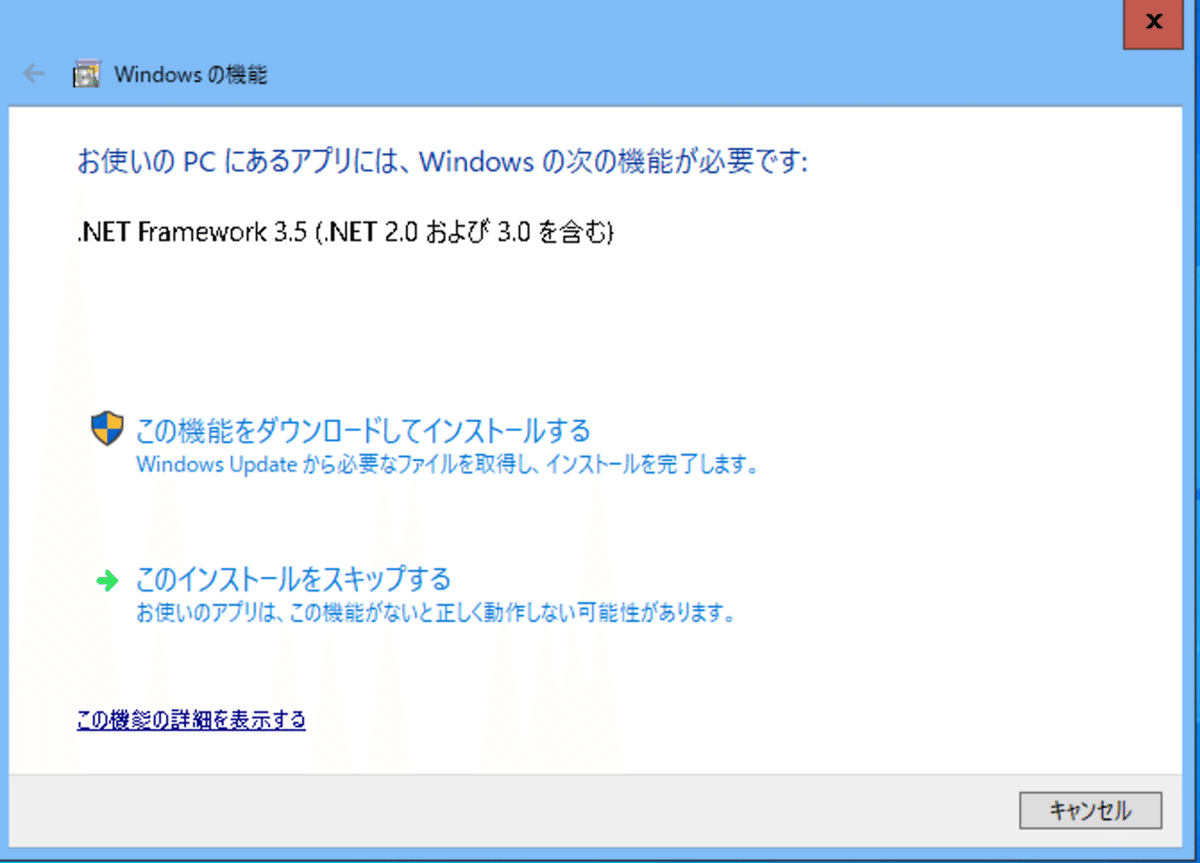Click the feature details hyperlink at bottom left

(190, 719)
